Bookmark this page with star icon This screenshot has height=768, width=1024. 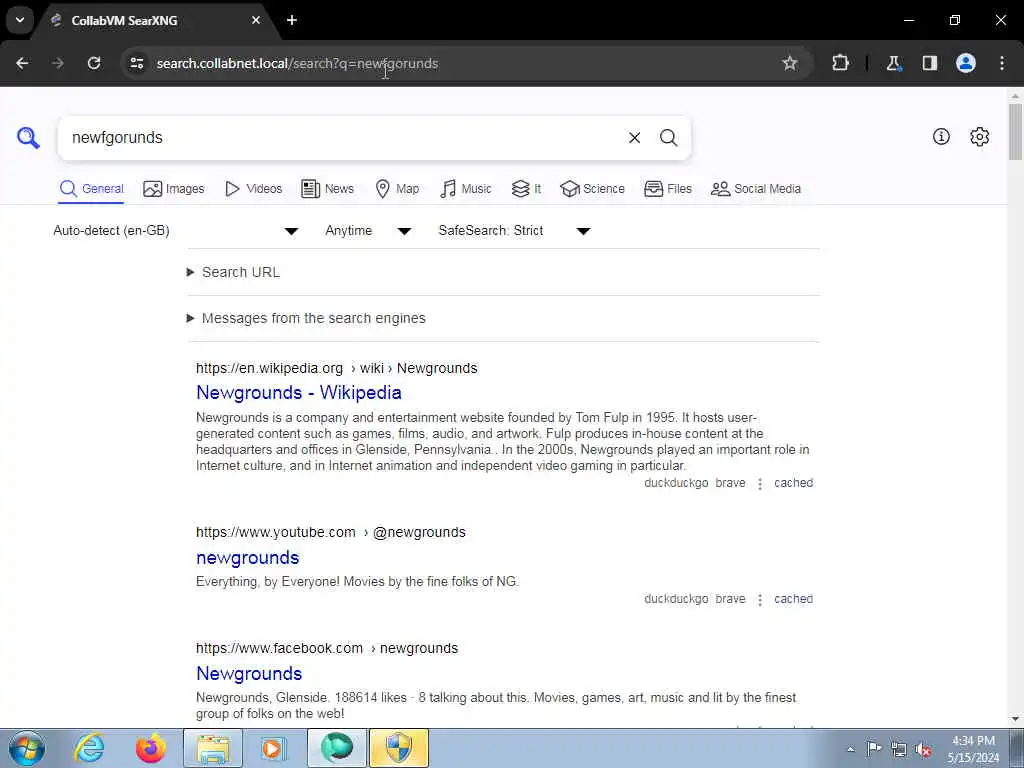790,63
